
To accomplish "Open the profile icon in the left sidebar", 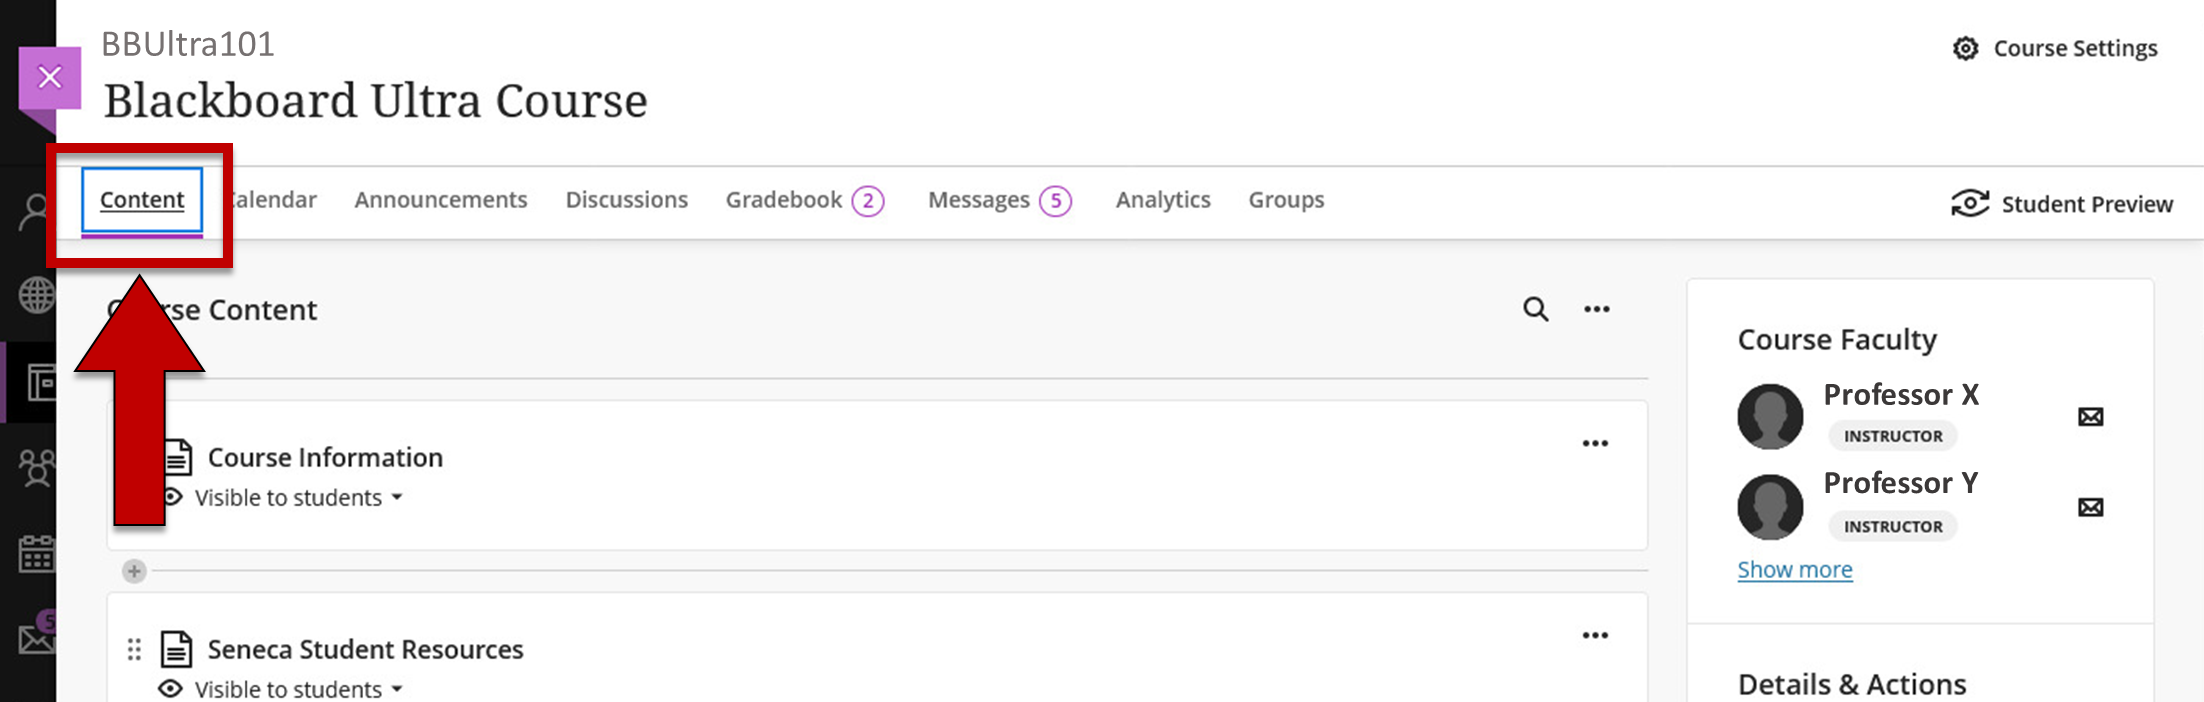I will [x=36, y=212].
